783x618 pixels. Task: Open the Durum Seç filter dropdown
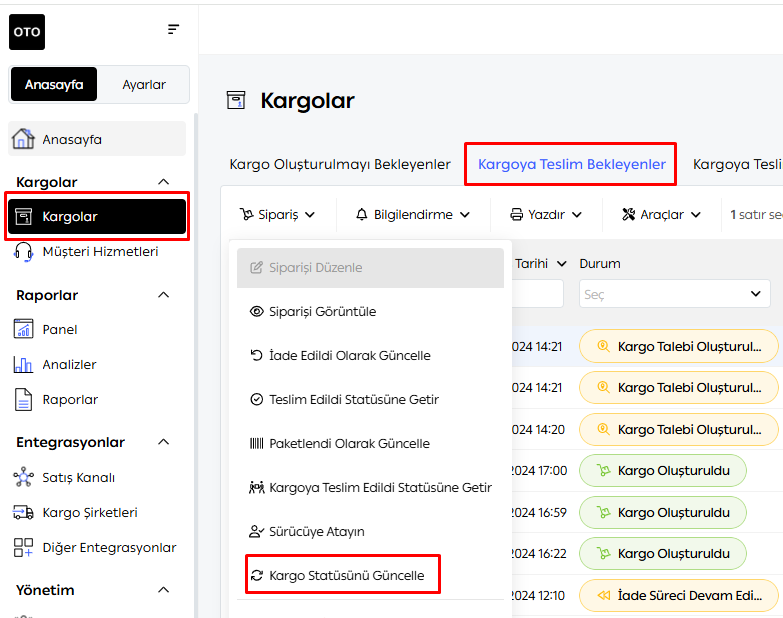[x=674, y=294]
